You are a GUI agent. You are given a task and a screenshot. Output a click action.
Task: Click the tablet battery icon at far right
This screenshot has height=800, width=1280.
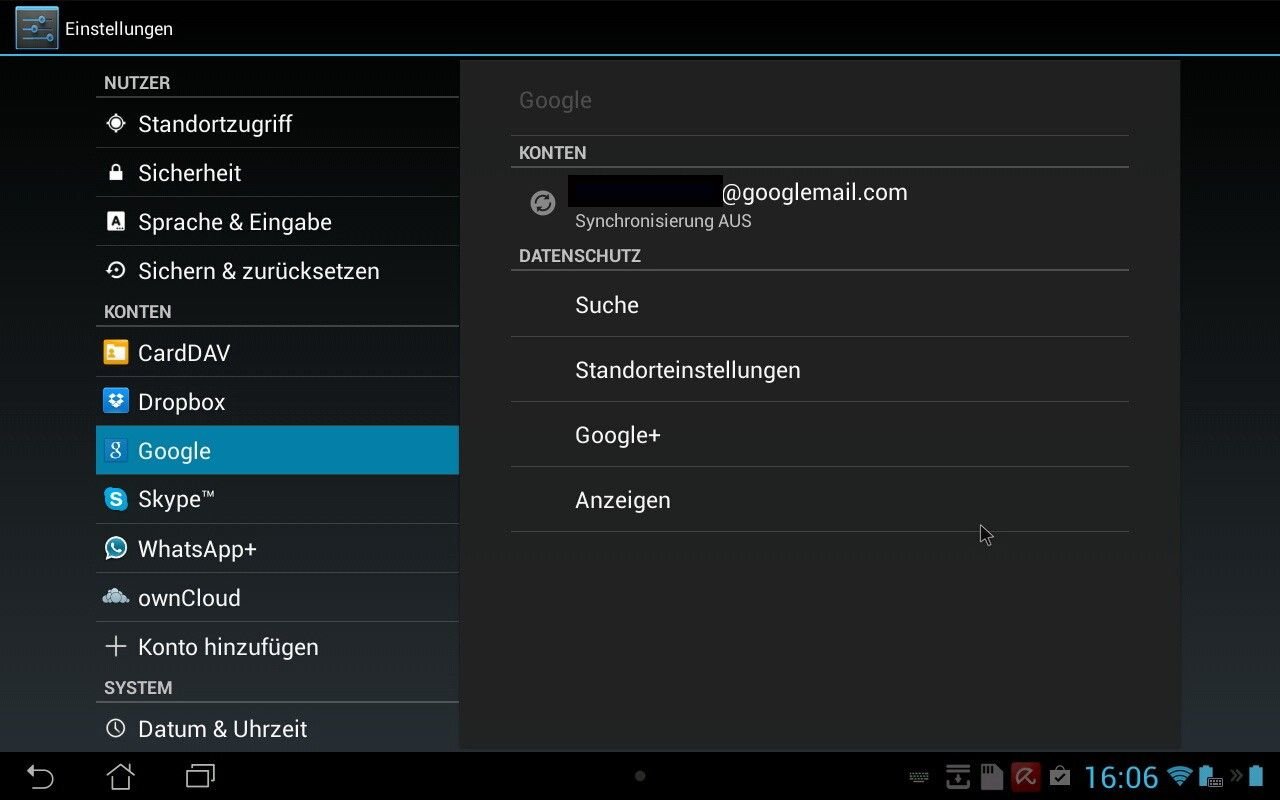coord(1256,776)
